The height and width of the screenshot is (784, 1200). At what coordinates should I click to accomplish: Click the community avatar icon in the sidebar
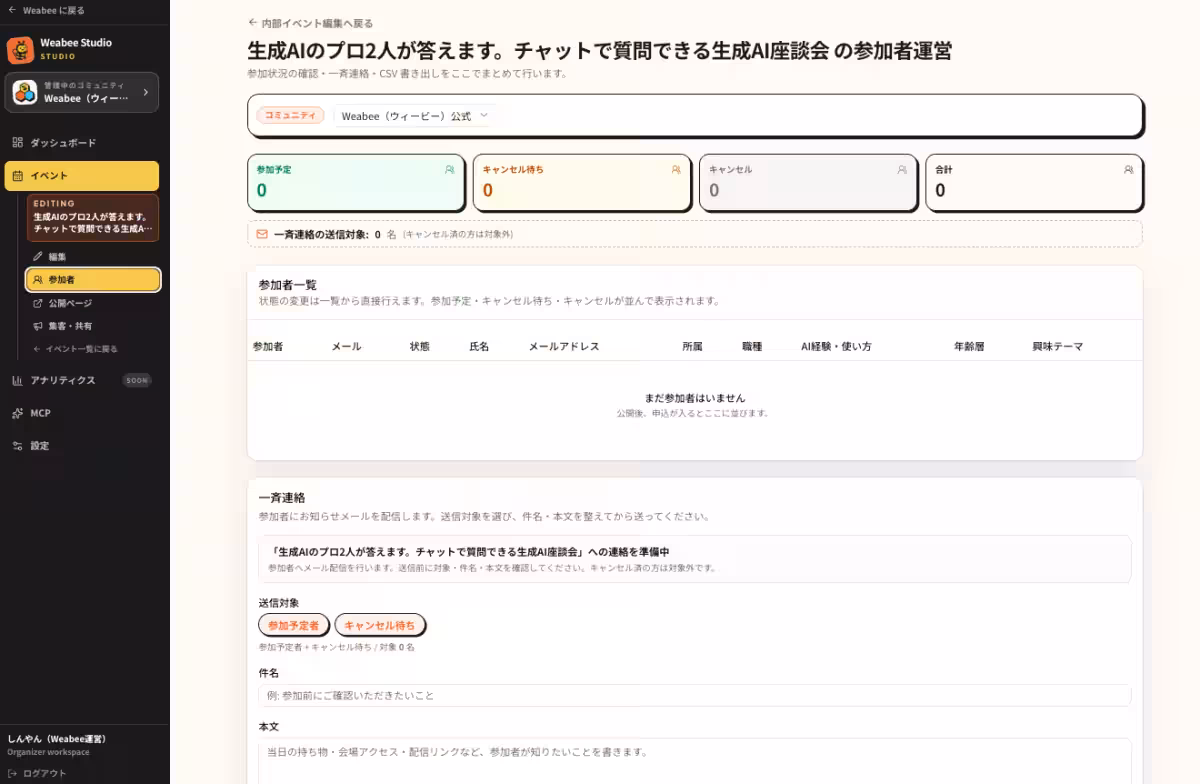25,92
